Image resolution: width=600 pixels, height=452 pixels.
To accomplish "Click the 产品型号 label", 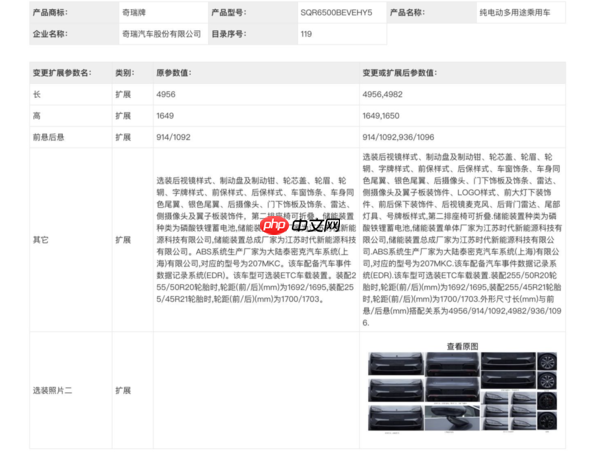I will coord(229,13).
